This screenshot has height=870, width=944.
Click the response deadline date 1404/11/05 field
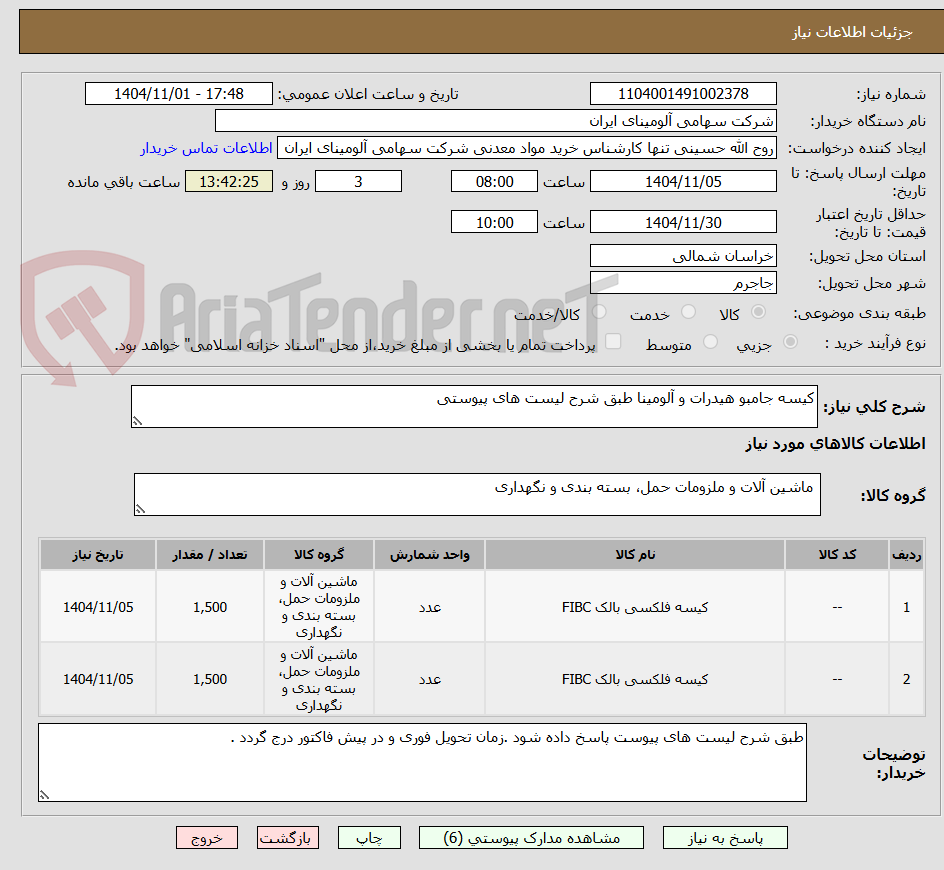click(683, 181)
